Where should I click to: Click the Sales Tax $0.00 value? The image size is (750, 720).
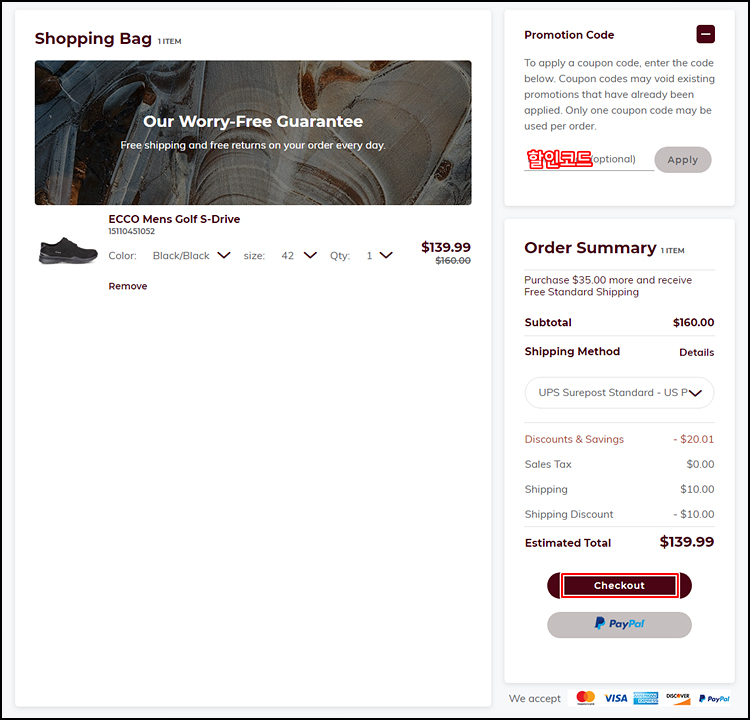coord(700,464)
